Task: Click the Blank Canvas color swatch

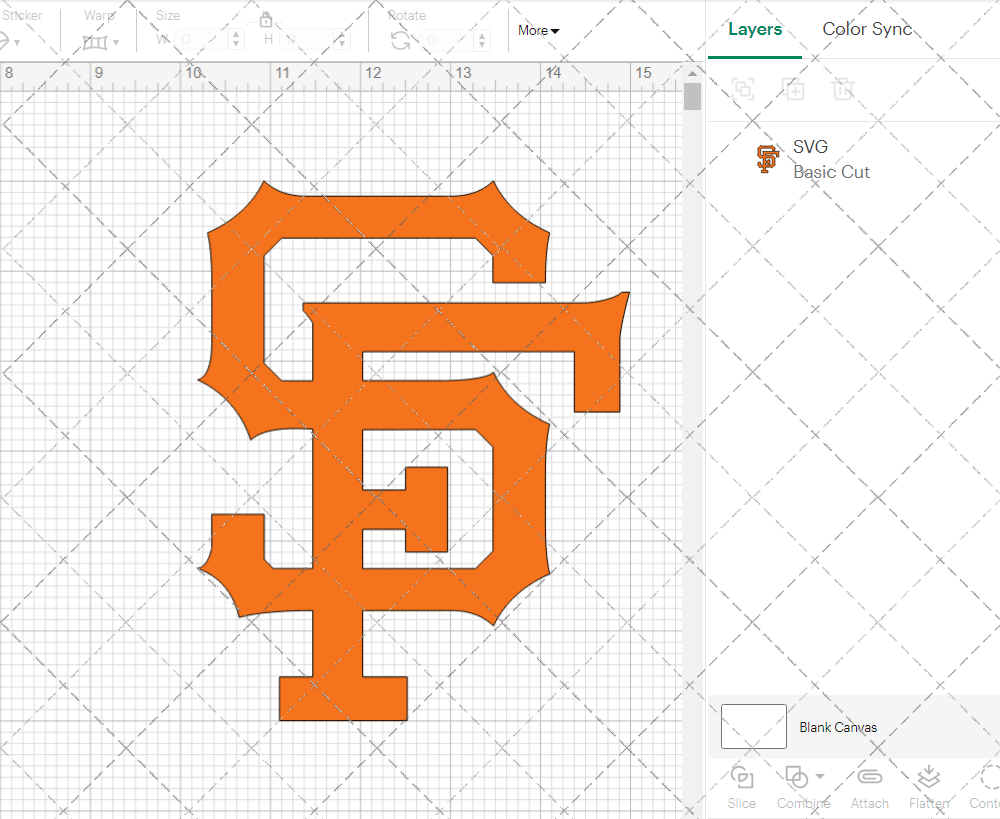Action: 753,727
